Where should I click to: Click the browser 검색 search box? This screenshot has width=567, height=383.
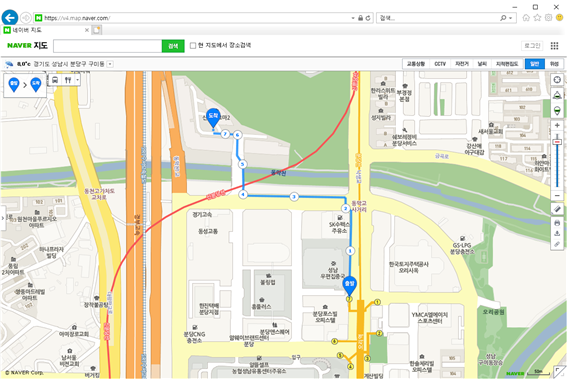[438, 18]
